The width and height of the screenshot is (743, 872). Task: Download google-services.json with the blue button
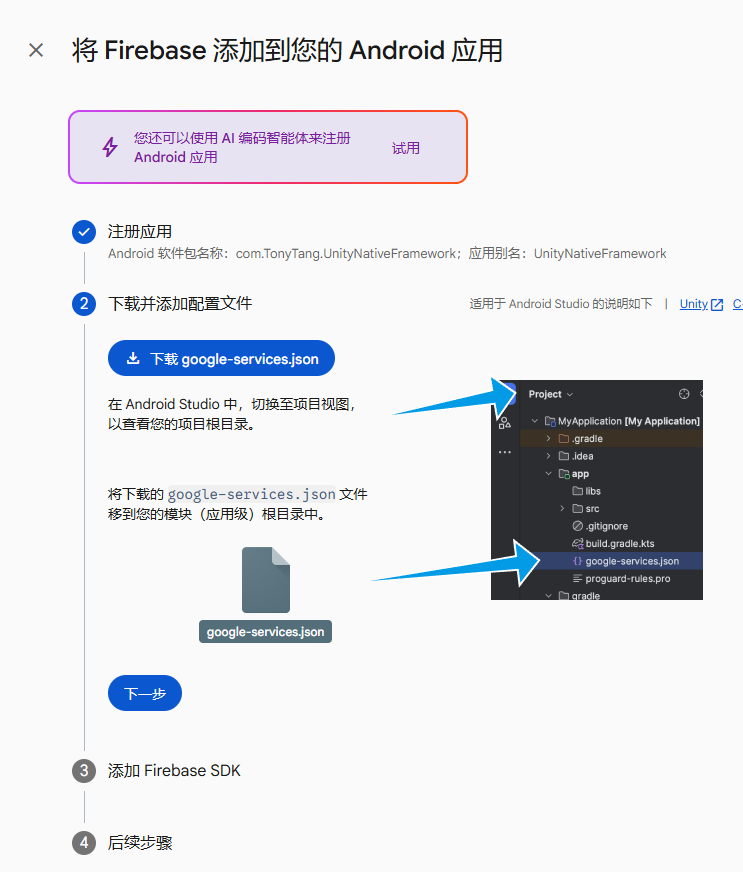click(x=221, y=358)
